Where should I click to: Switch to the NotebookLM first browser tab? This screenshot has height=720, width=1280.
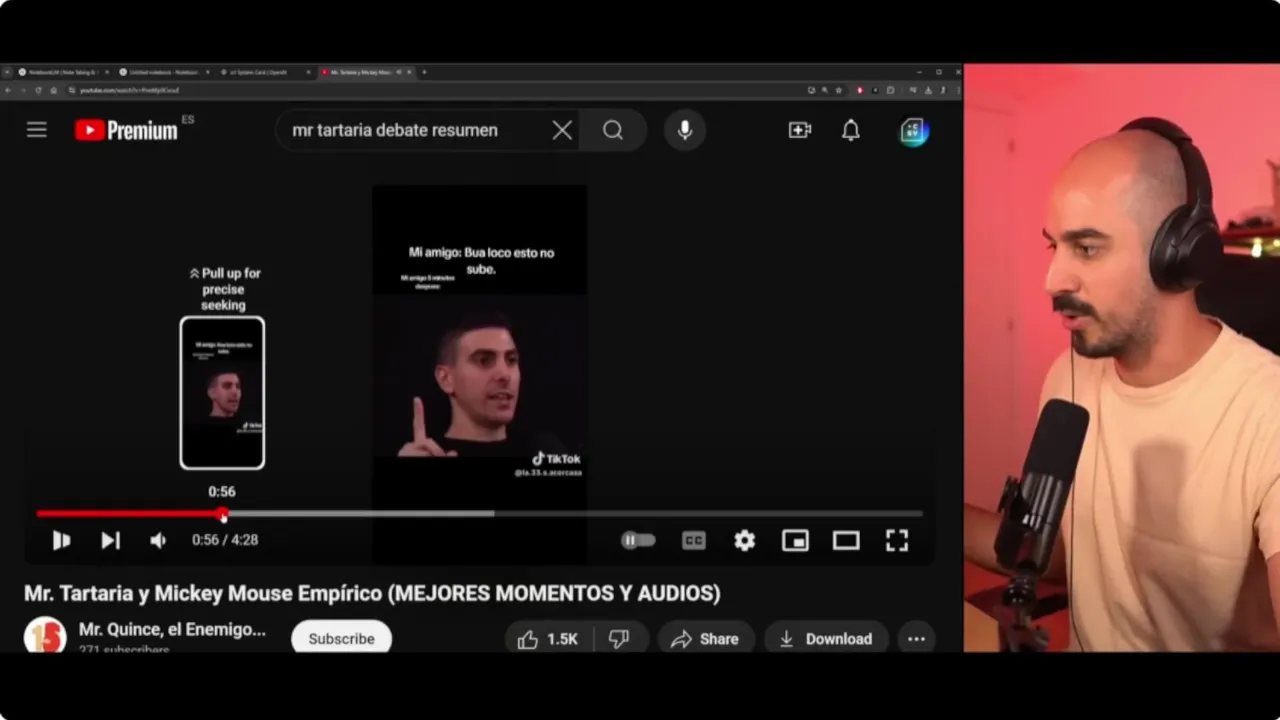coord(62,72)
